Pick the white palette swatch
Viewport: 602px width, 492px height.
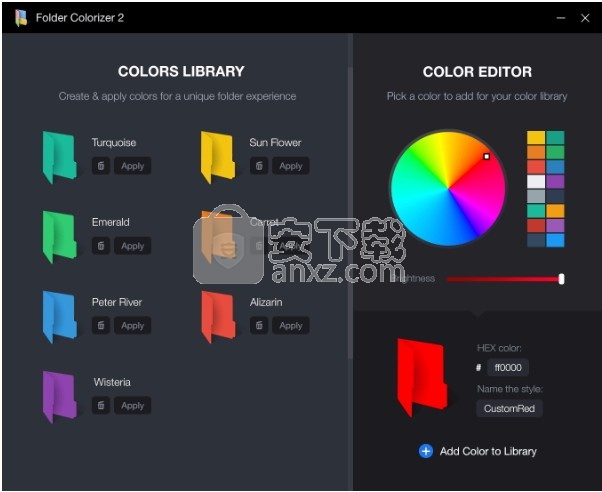(x=536, y=181)
